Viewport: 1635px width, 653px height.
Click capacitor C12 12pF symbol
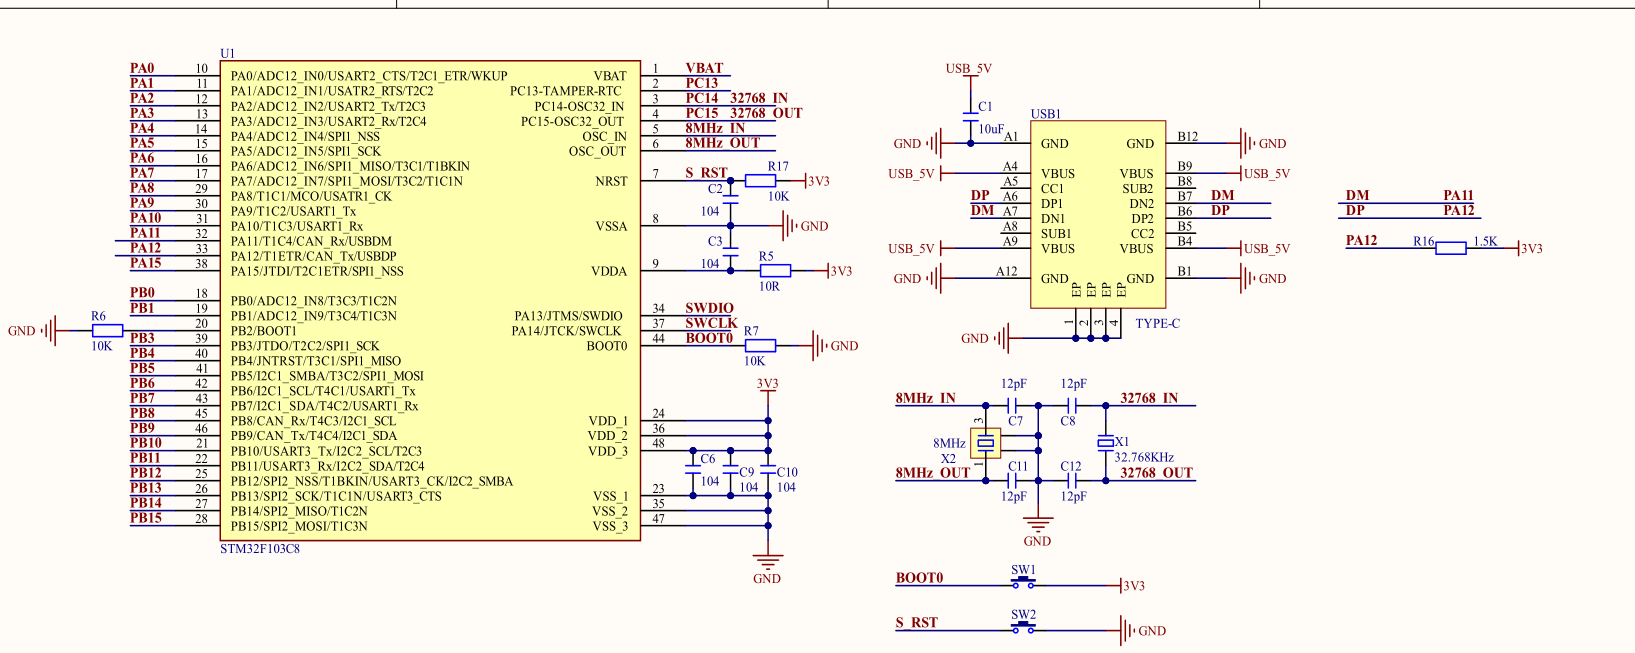tap(1072, 480)
